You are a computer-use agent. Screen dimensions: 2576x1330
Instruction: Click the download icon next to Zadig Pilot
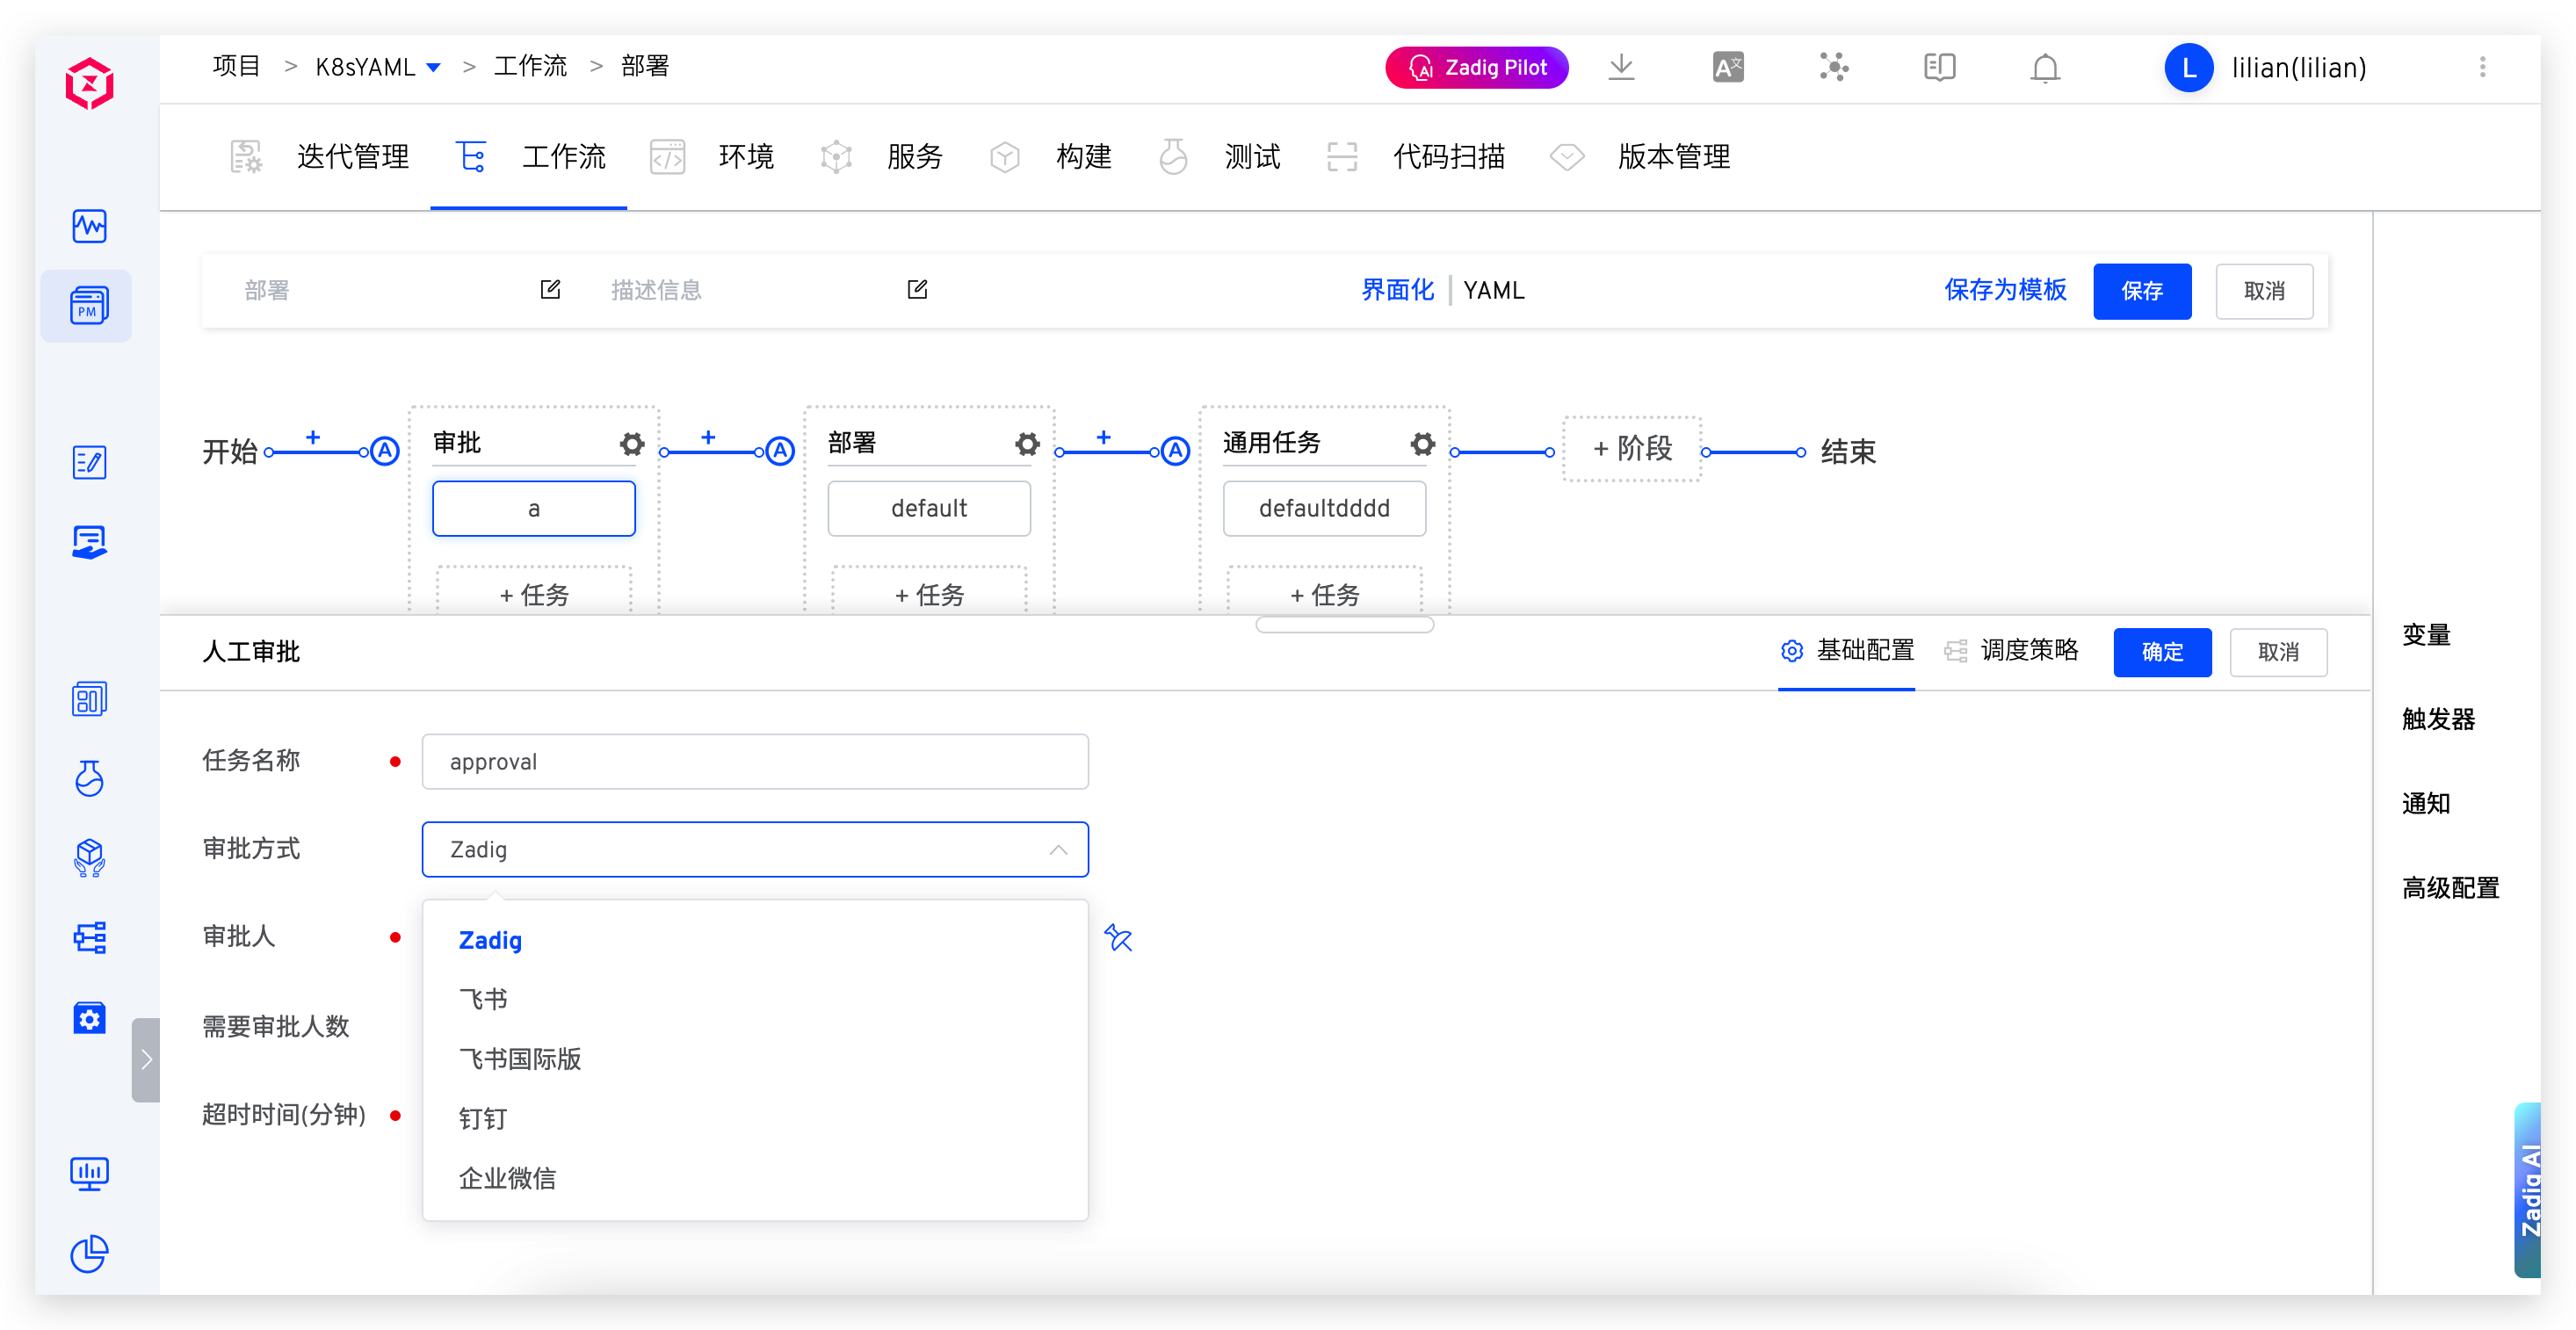coord(1622,67)
